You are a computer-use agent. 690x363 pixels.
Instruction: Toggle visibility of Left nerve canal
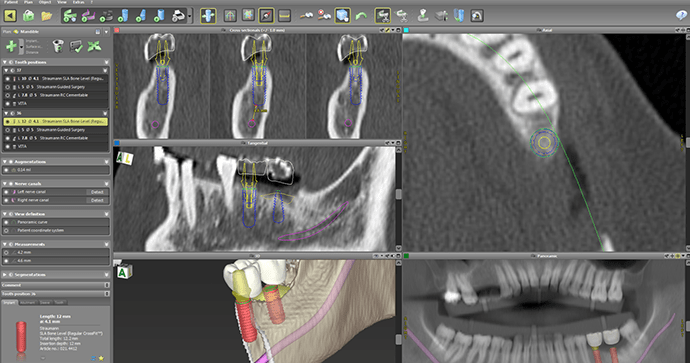pyautogui.click(x=7, y=192)
